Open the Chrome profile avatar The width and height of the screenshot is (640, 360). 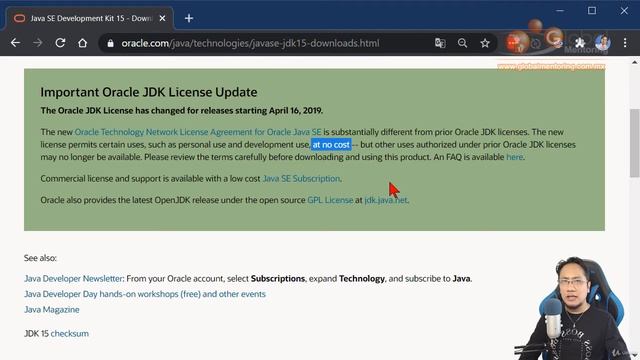pyautogui.click(x=602, y=43)
